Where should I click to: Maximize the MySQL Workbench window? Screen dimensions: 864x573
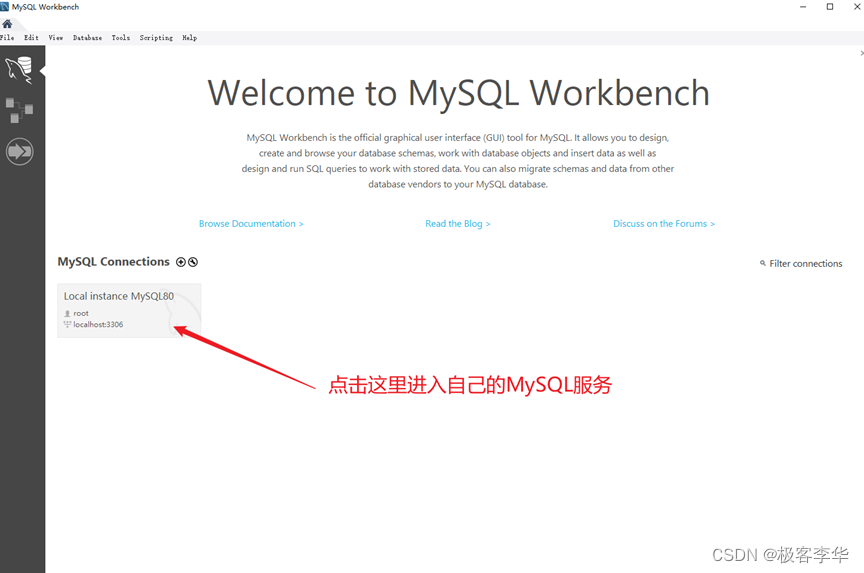point(830,7)
